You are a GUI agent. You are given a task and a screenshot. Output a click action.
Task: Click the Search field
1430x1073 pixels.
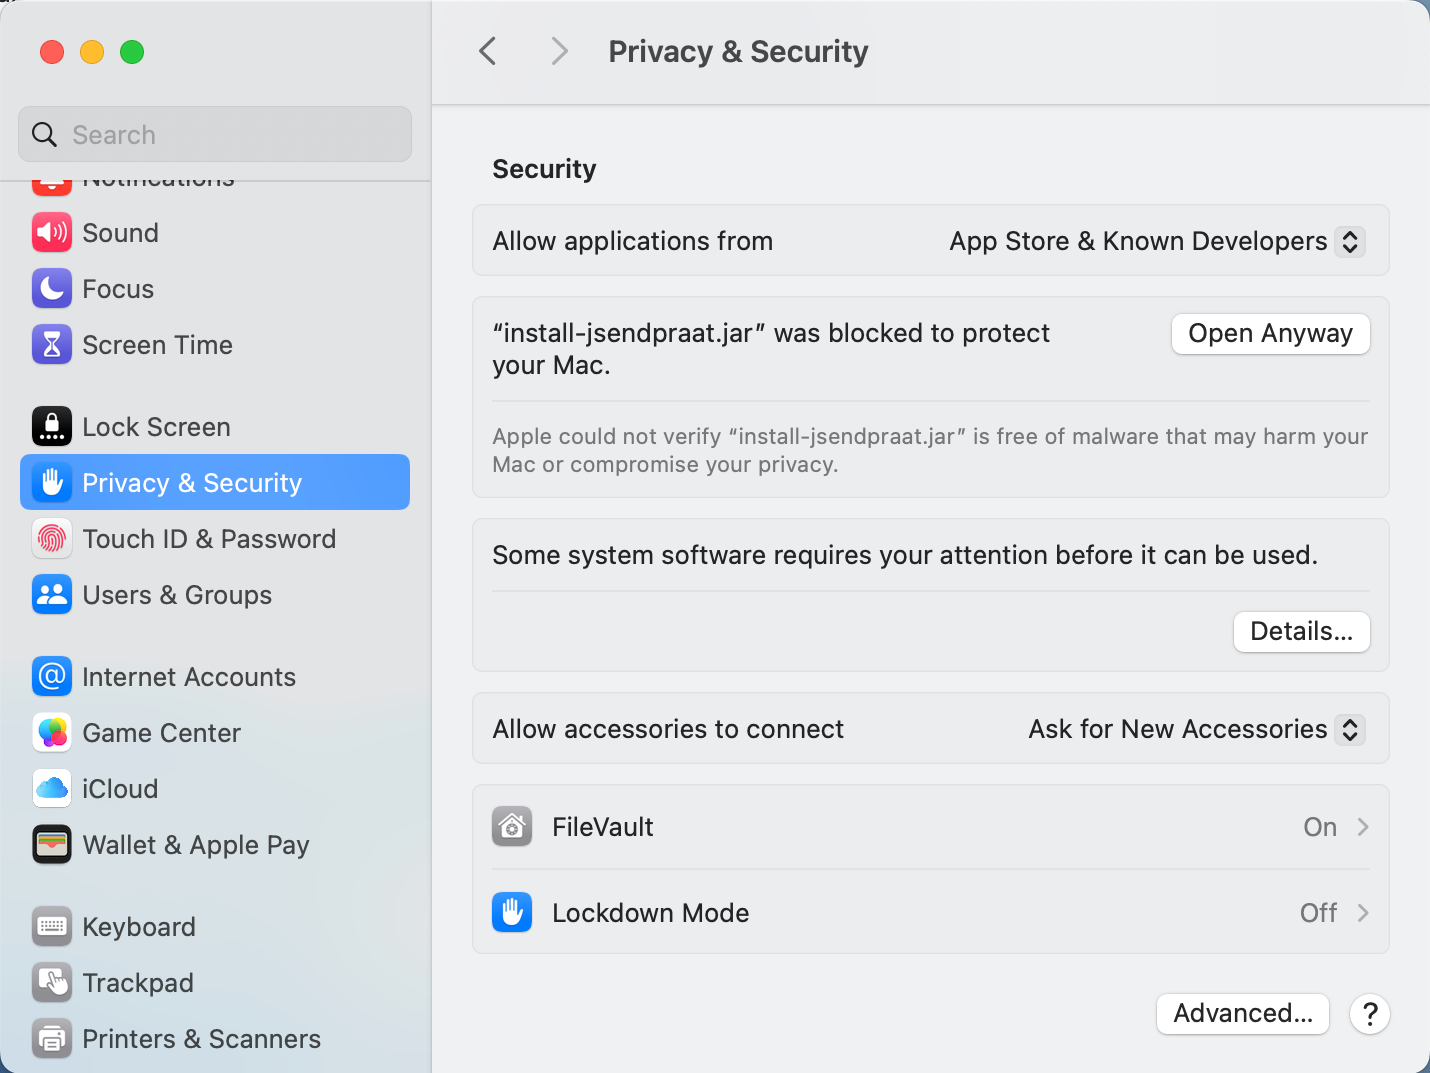215,135
